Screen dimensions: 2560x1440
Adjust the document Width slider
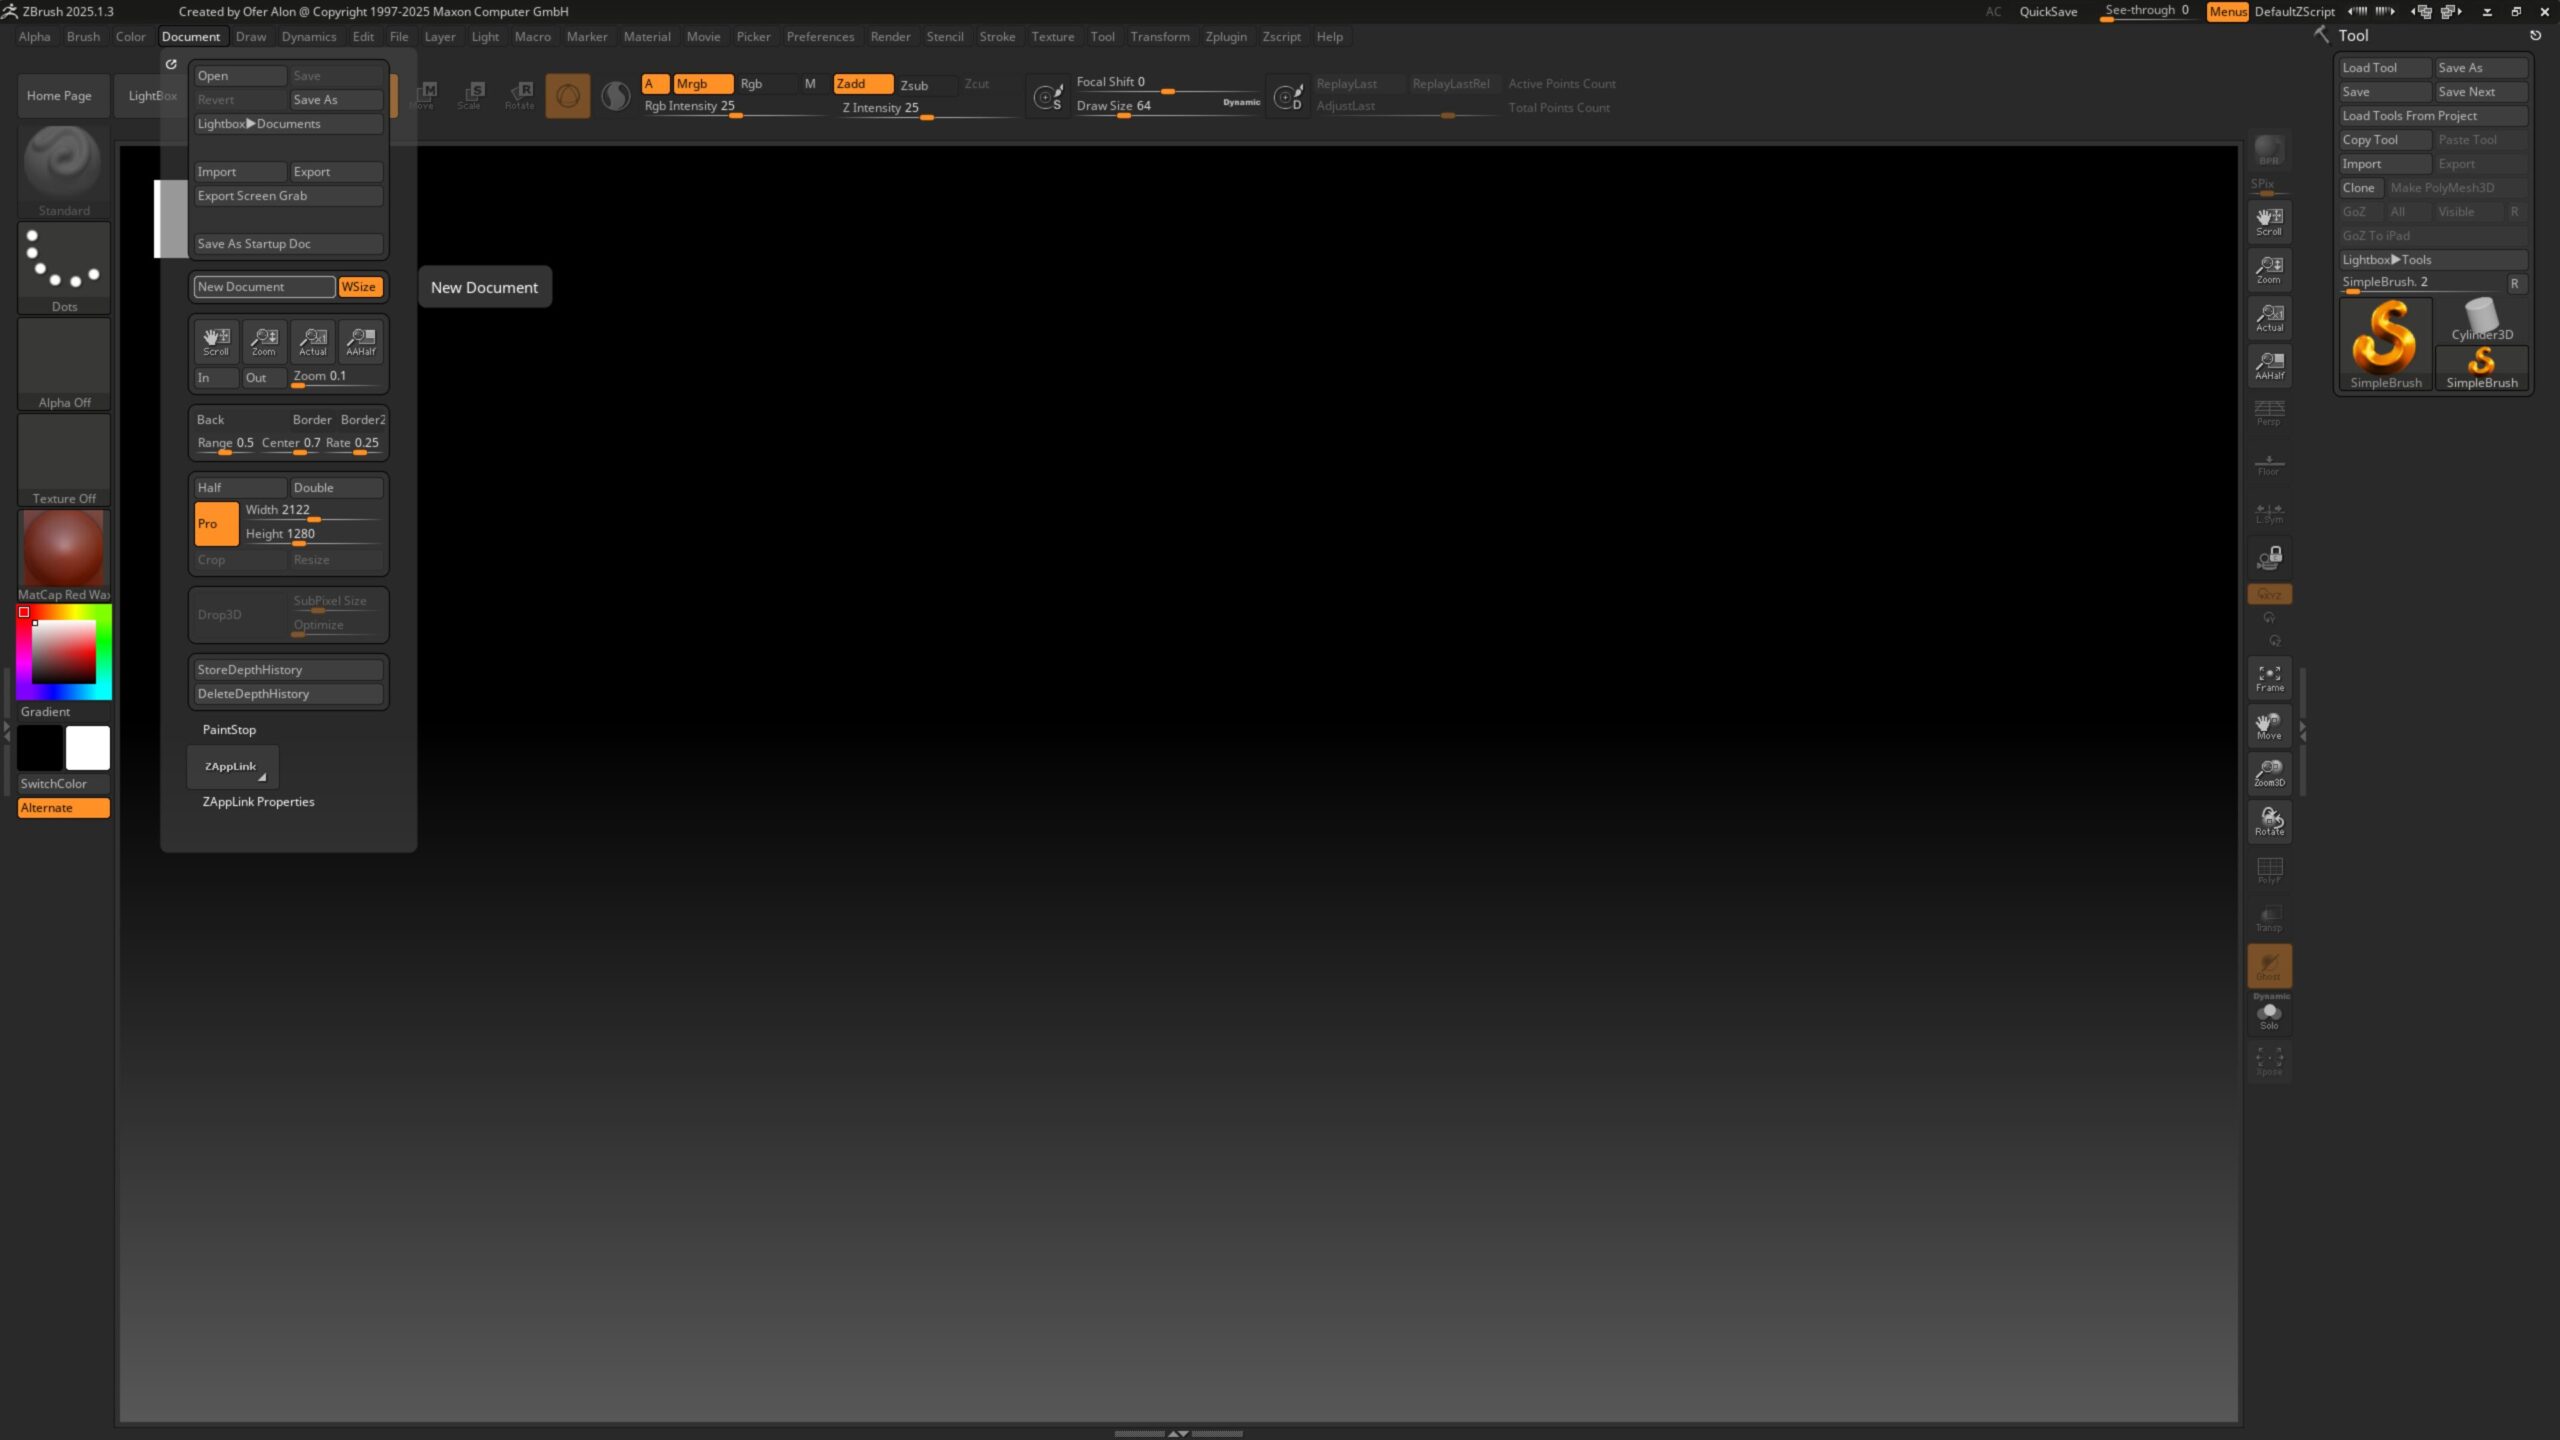point(312,512)
